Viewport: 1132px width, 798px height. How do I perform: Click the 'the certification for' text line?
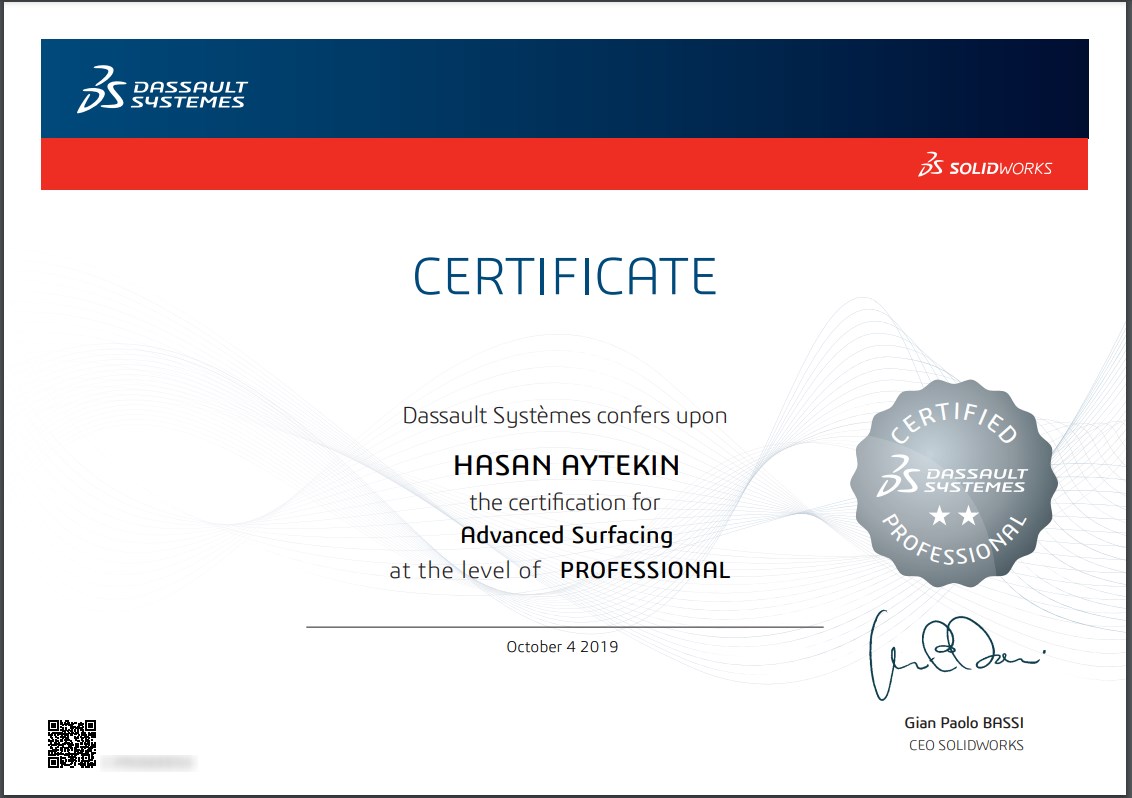565,501
